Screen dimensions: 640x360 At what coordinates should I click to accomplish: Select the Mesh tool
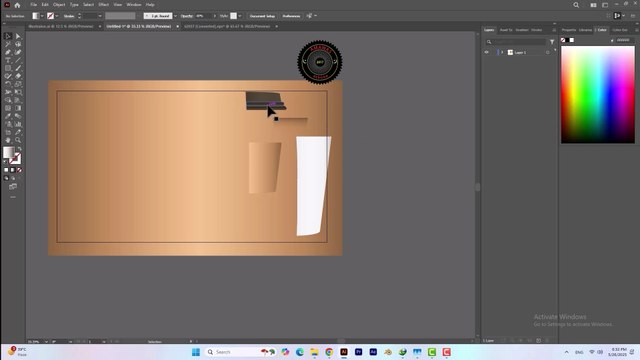8,108
